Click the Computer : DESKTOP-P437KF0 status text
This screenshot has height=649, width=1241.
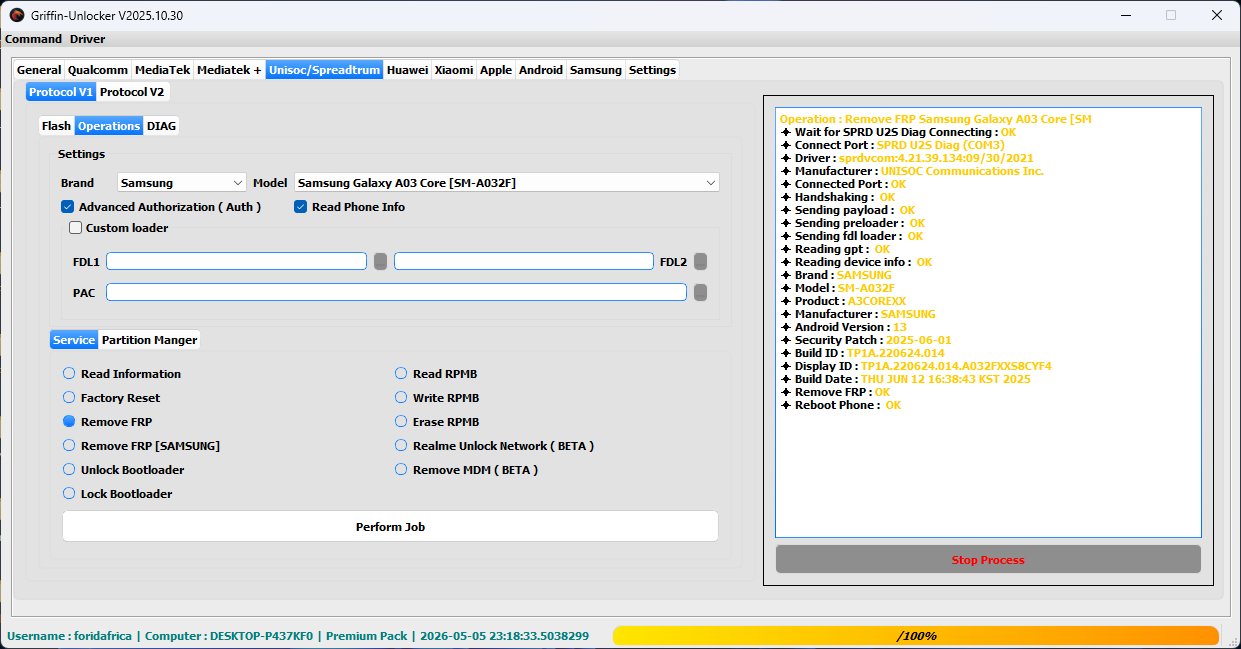point(229,636)
